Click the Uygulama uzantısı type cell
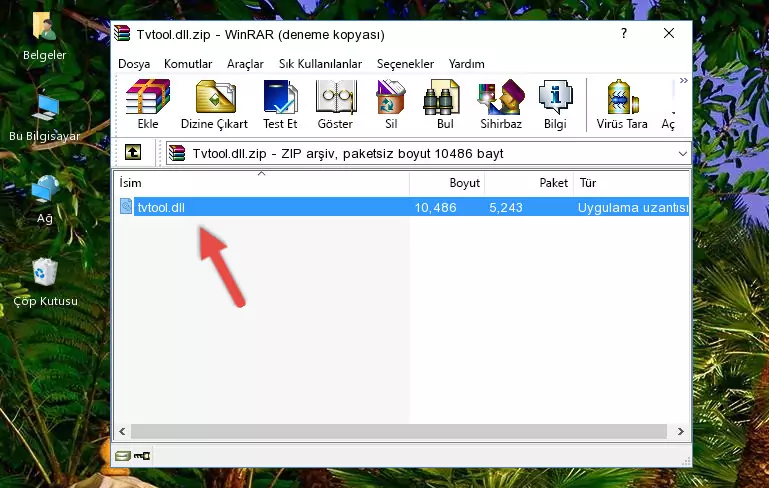 click(633, 207)
